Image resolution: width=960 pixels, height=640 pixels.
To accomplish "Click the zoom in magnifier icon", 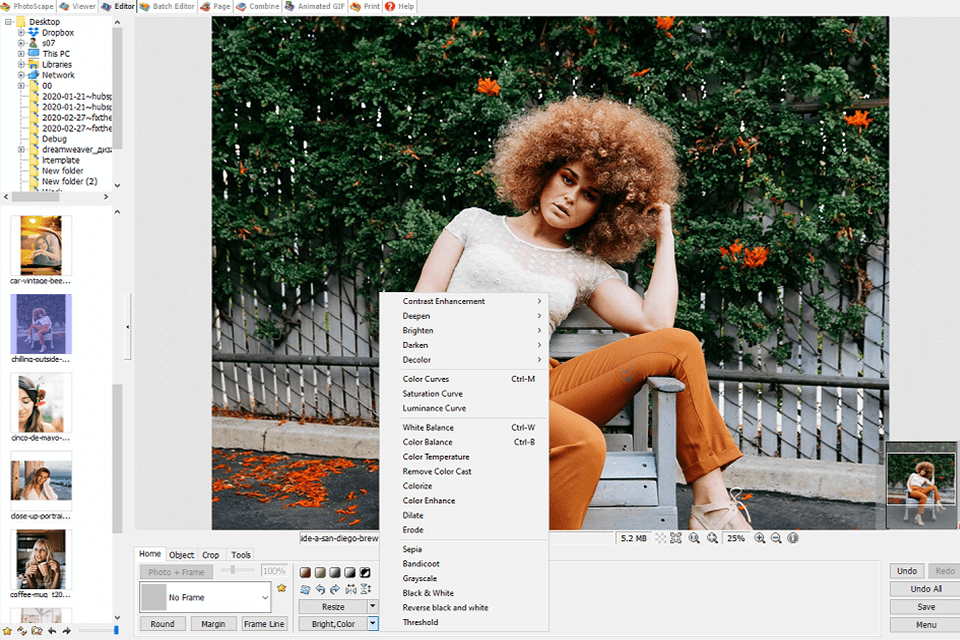I will click(760, 538).
